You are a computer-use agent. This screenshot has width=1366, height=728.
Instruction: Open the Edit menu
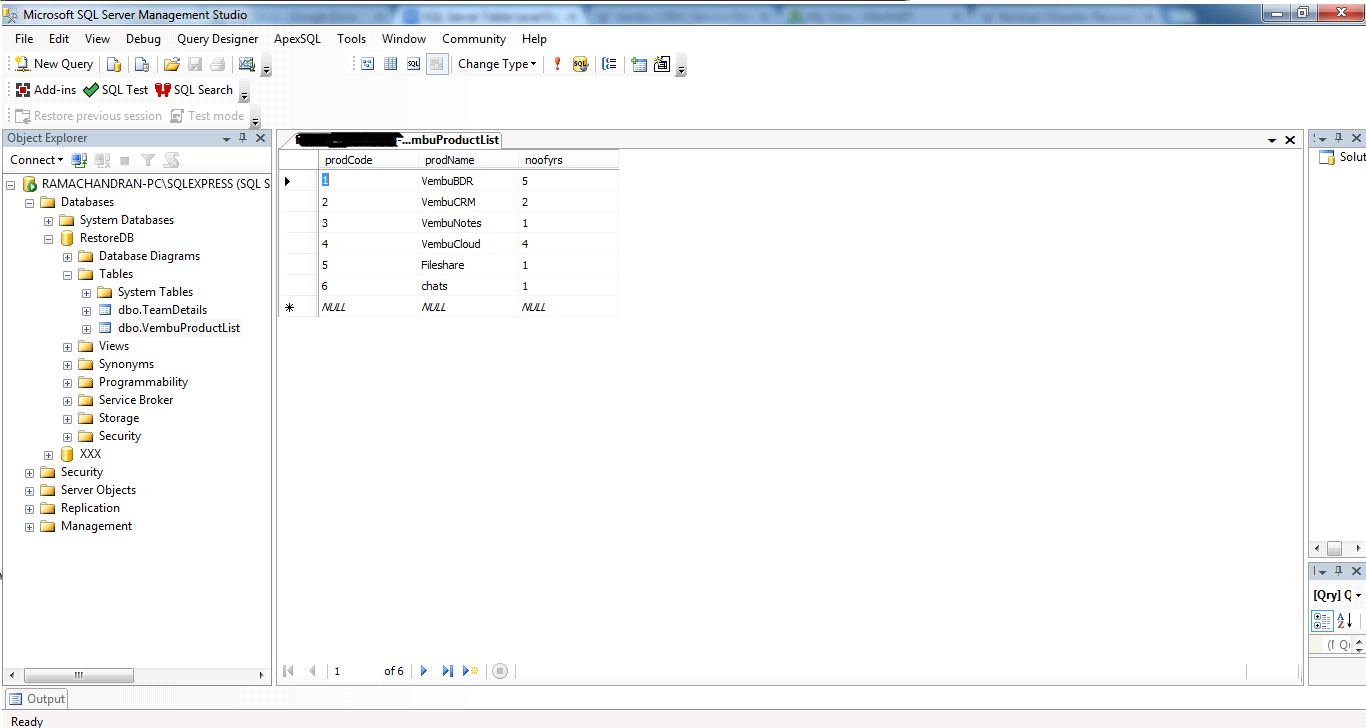pos(59,39)
